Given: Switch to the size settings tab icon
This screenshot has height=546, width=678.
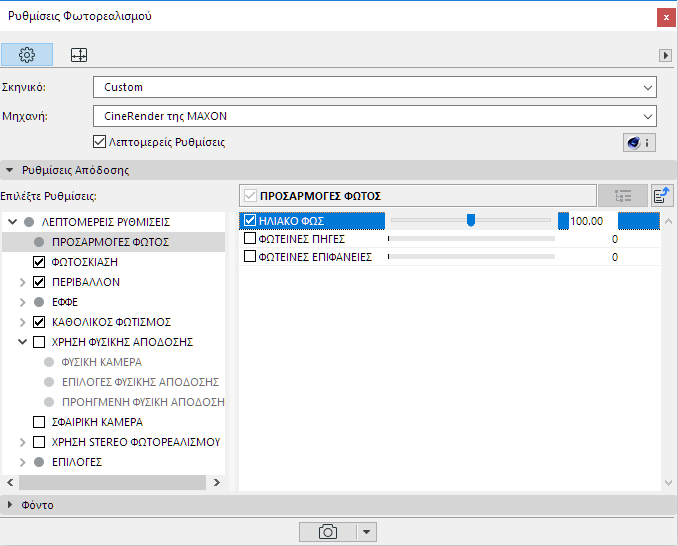Looking at the screenshot, I should [79, 55].
